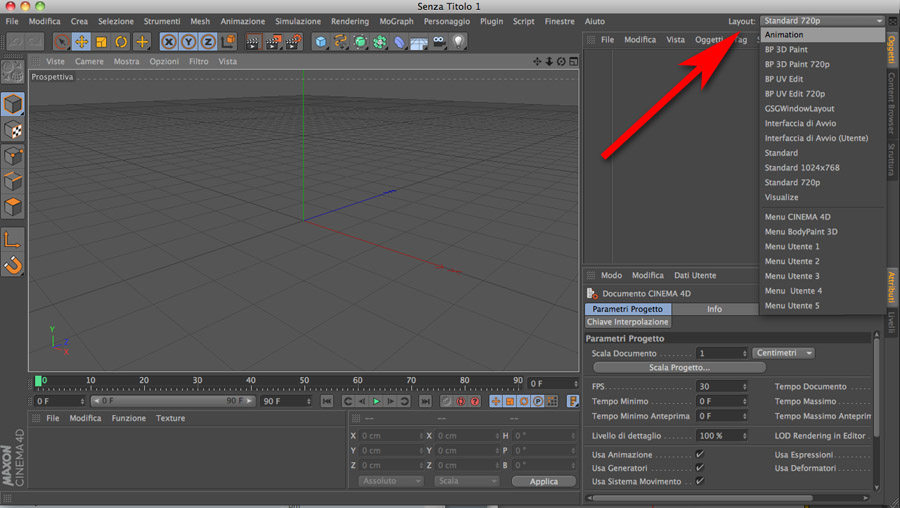Choose BP UV Edit layout
This screenshot has height=508, width=900.
tap(783, 79)
